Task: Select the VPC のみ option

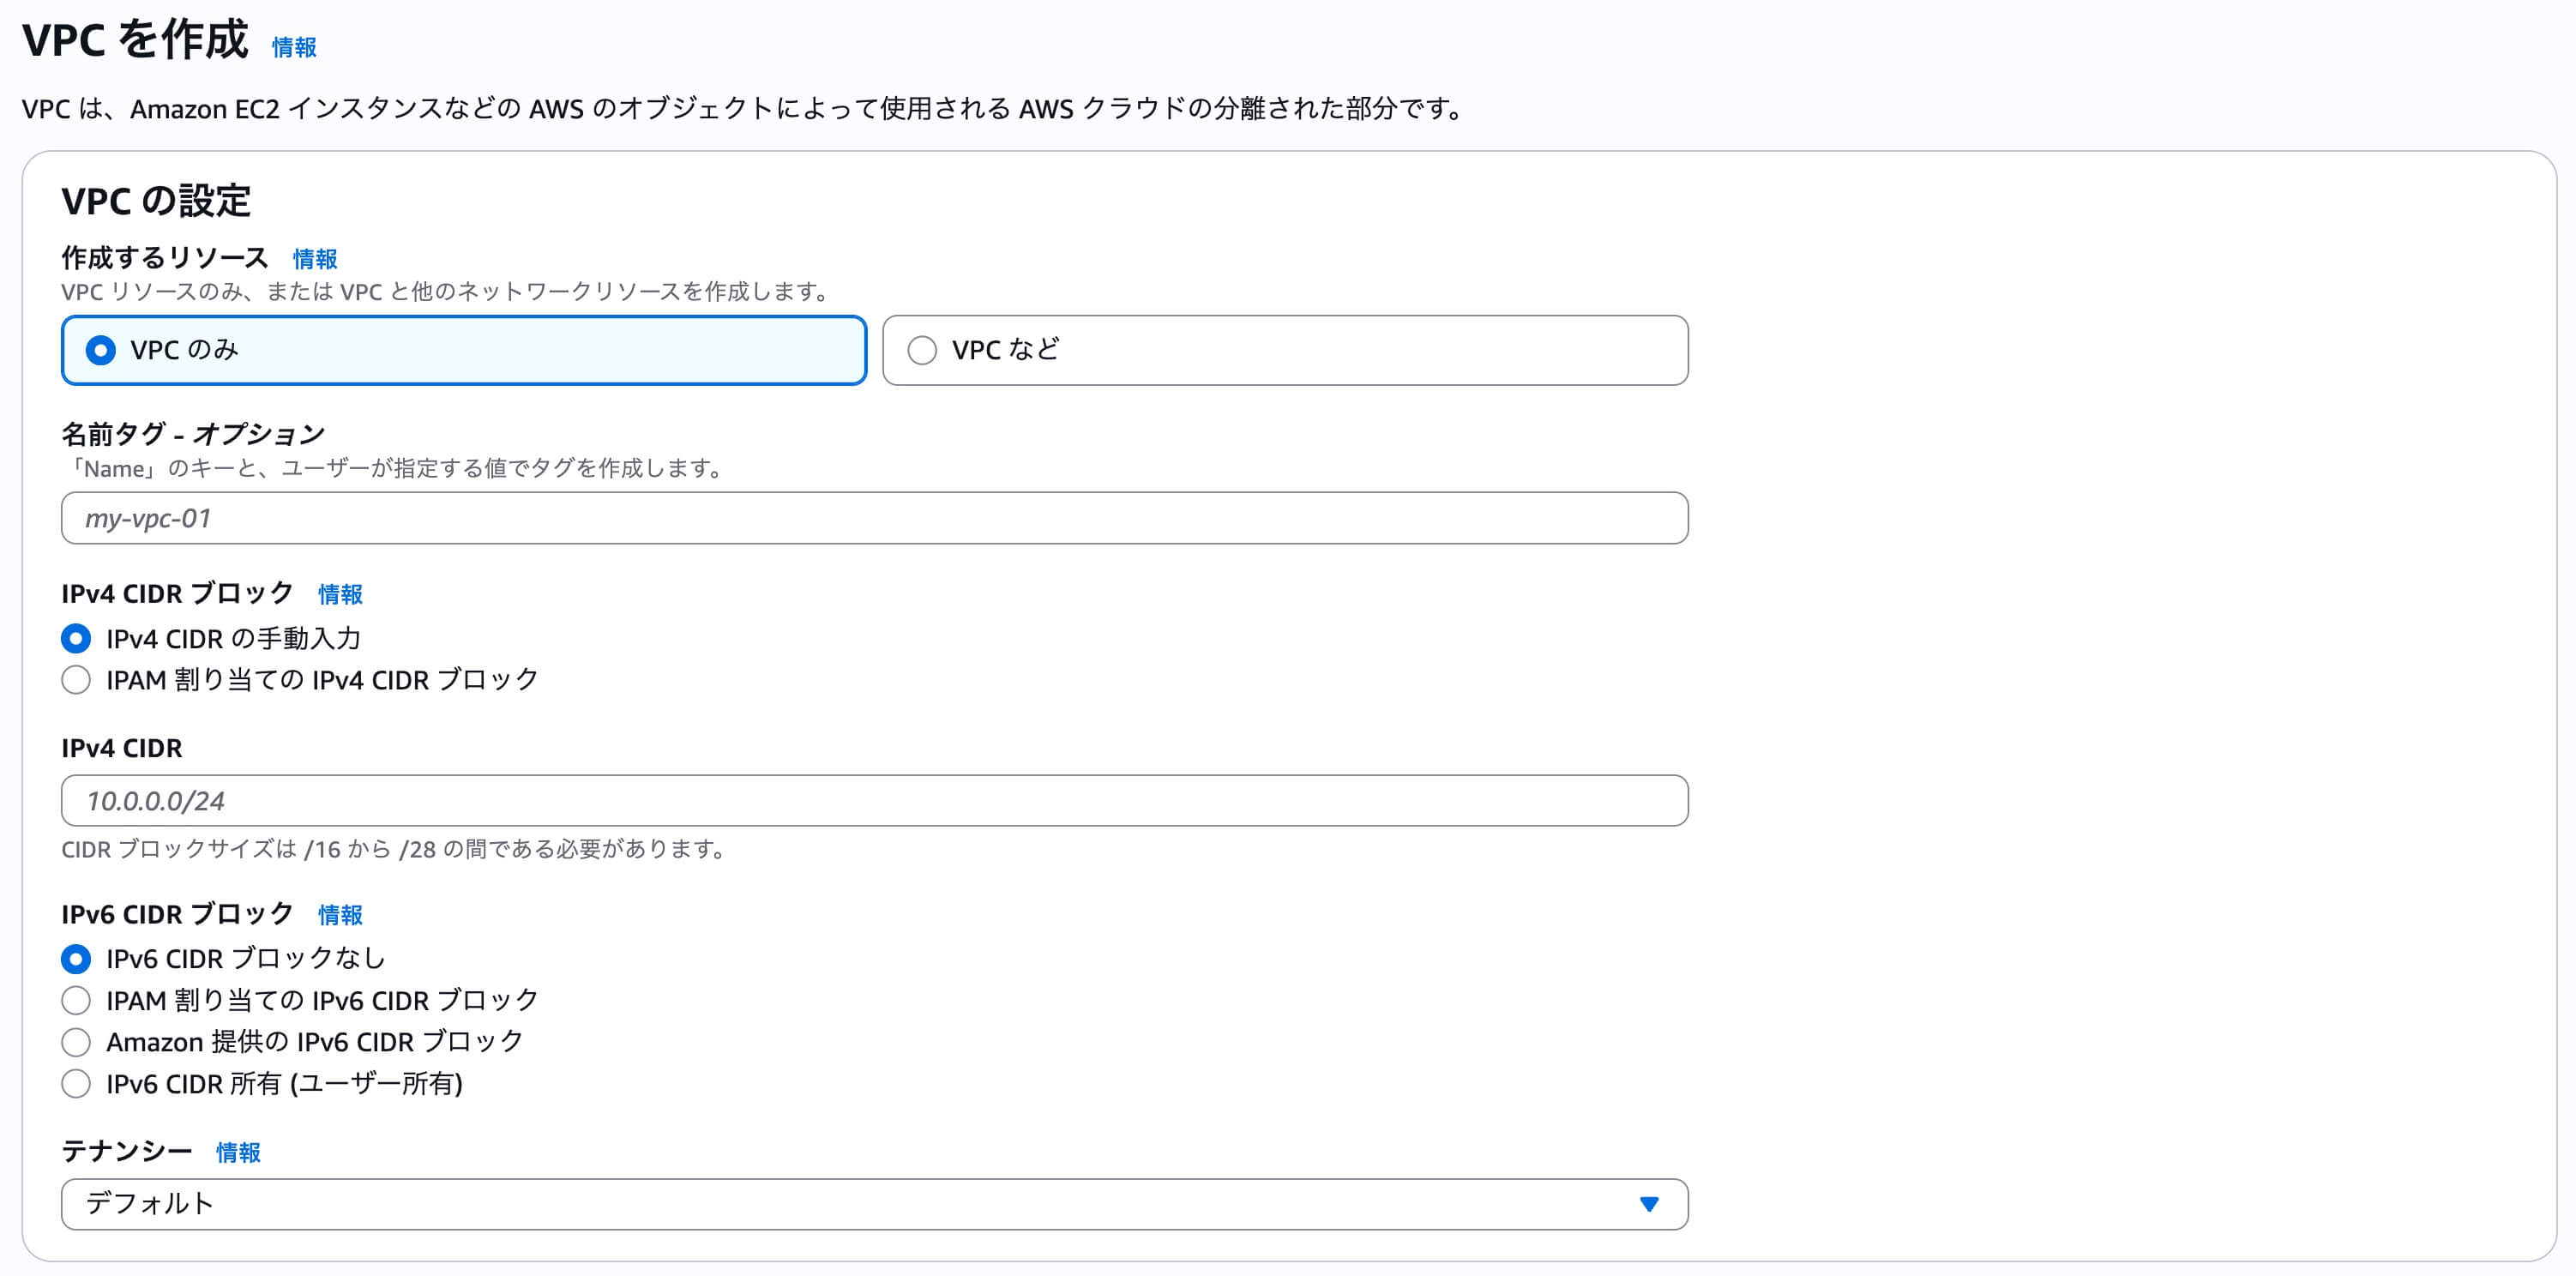Action: (x=100, y=350)
